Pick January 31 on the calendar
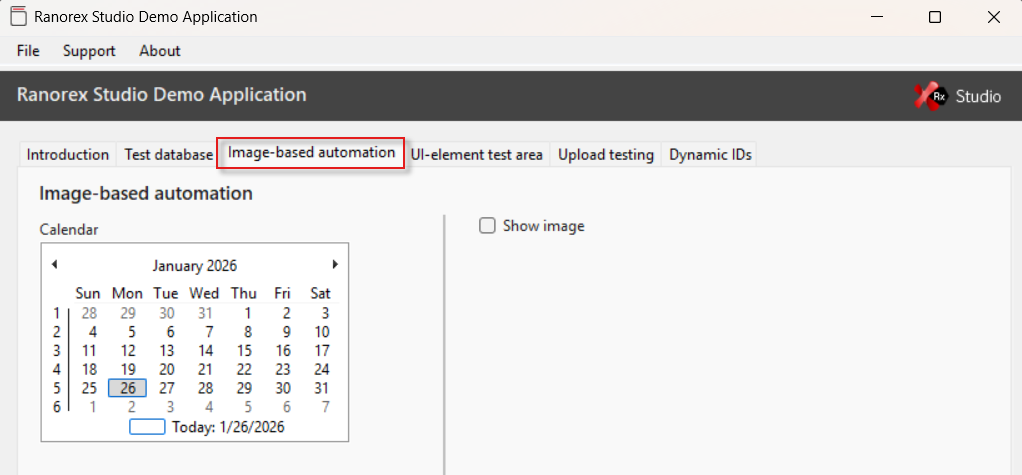The image size is (1022, 475). point(321,389)
